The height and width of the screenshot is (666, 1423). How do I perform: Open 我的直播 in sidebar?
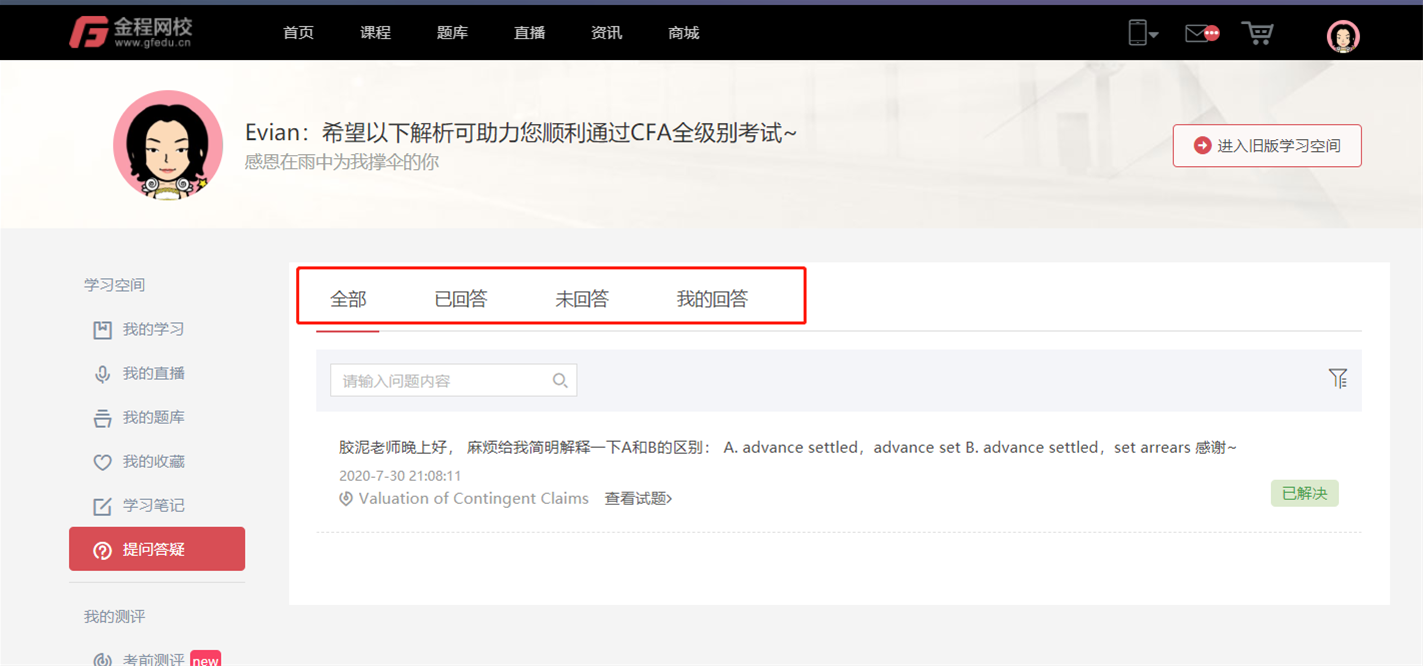pyautogui.click(x=153, y=374)
